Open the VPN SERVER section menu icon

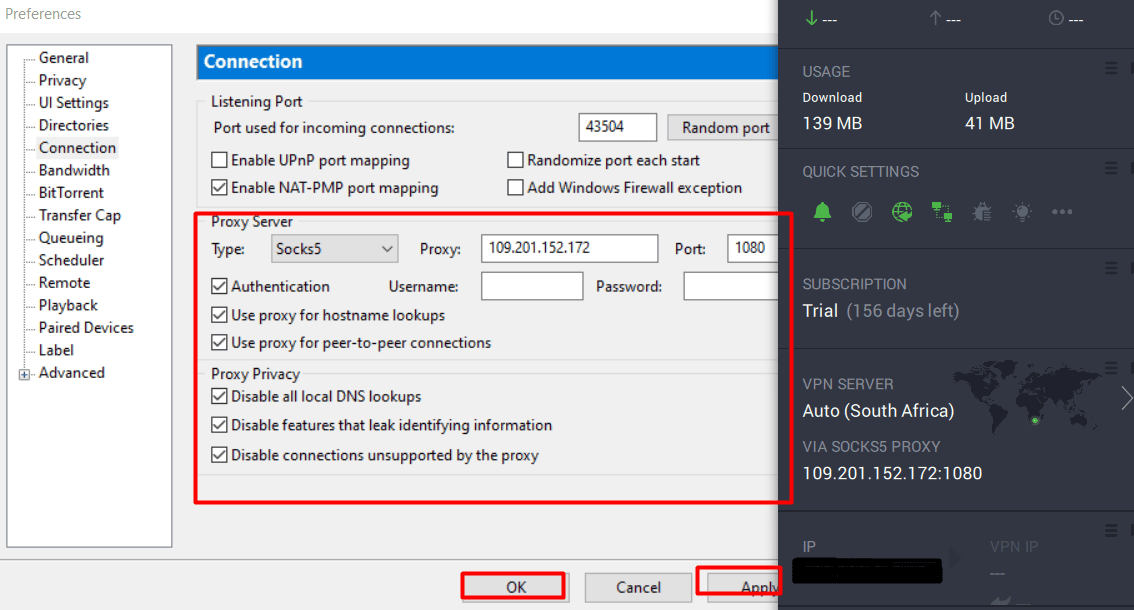(x=1113, y=367)
